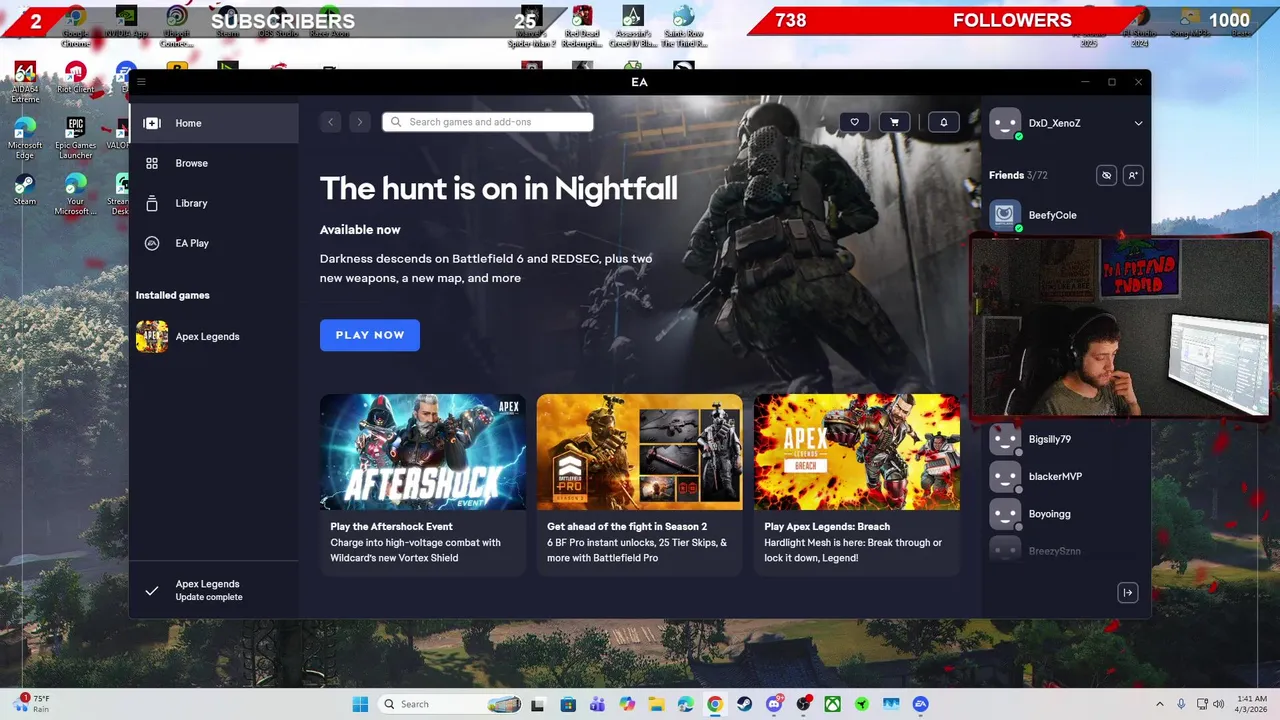Open the Xbox app from the taskbar
Image resolution: width=1280 pixels, height=720 pixels.
click(x=832, y=704)
